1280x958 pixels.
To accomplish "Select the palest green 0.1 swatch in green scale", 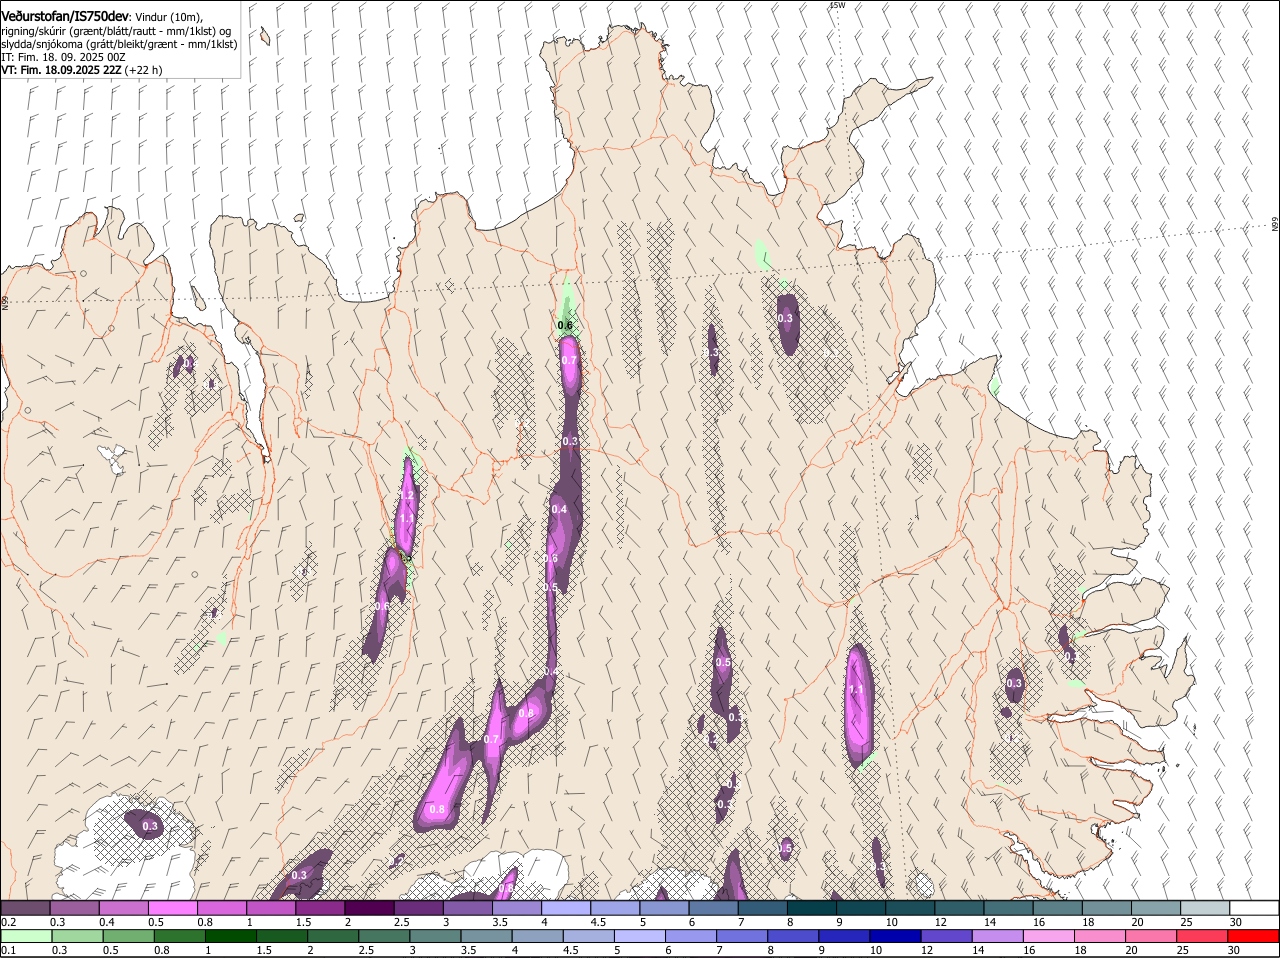I will pos(27,936).
